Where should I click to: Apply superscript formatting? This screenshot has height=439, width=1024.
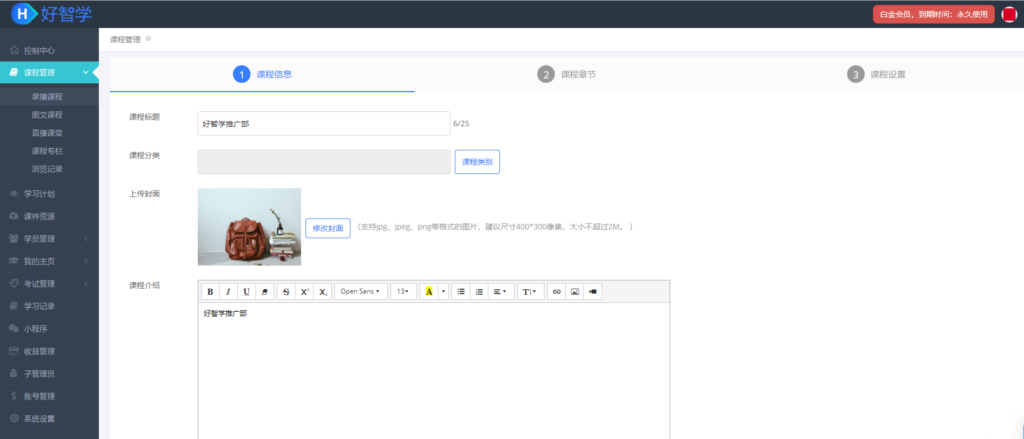(x=304, y=291)
